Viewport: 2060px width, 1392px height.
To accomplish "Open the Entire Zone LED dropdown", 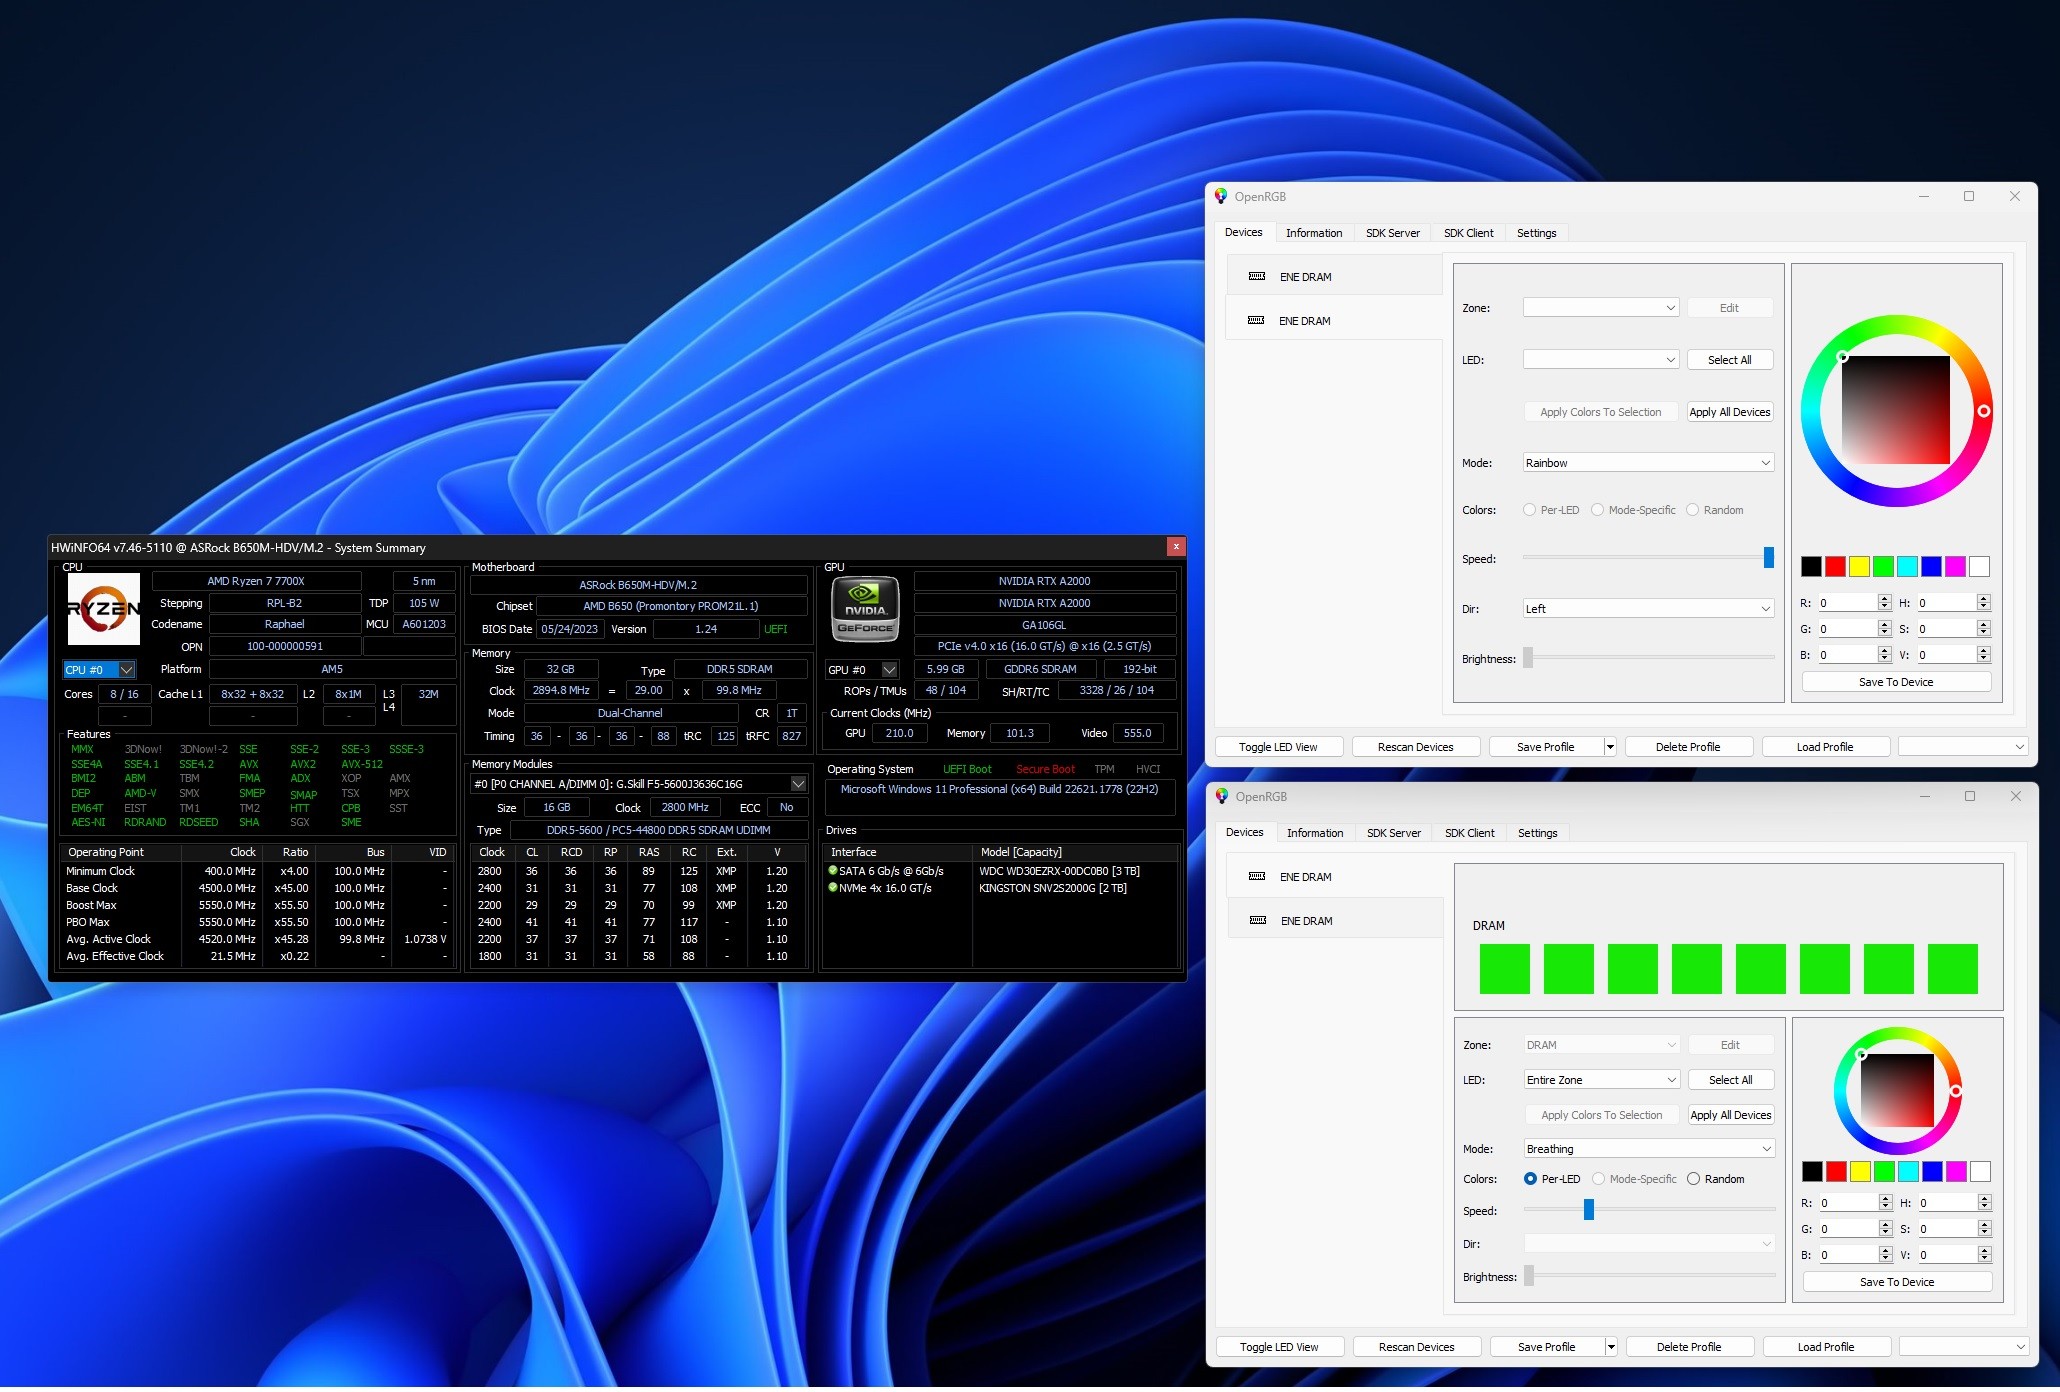I will [1601, 1080].
